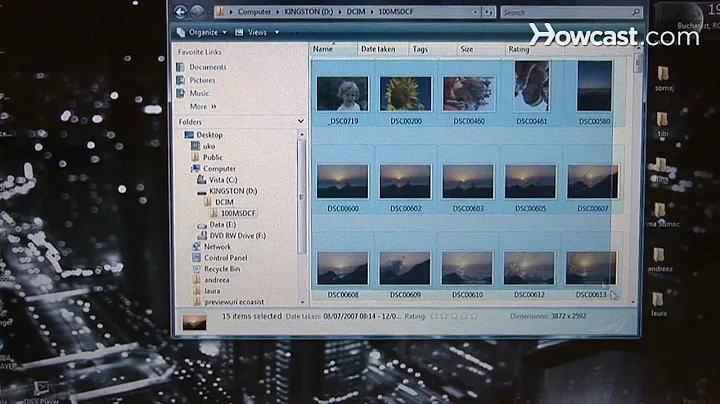Click the file list scroll down arrow
The width and height of the screenshot is (720, 404).
pyautogui.click(x=633, y=302)
